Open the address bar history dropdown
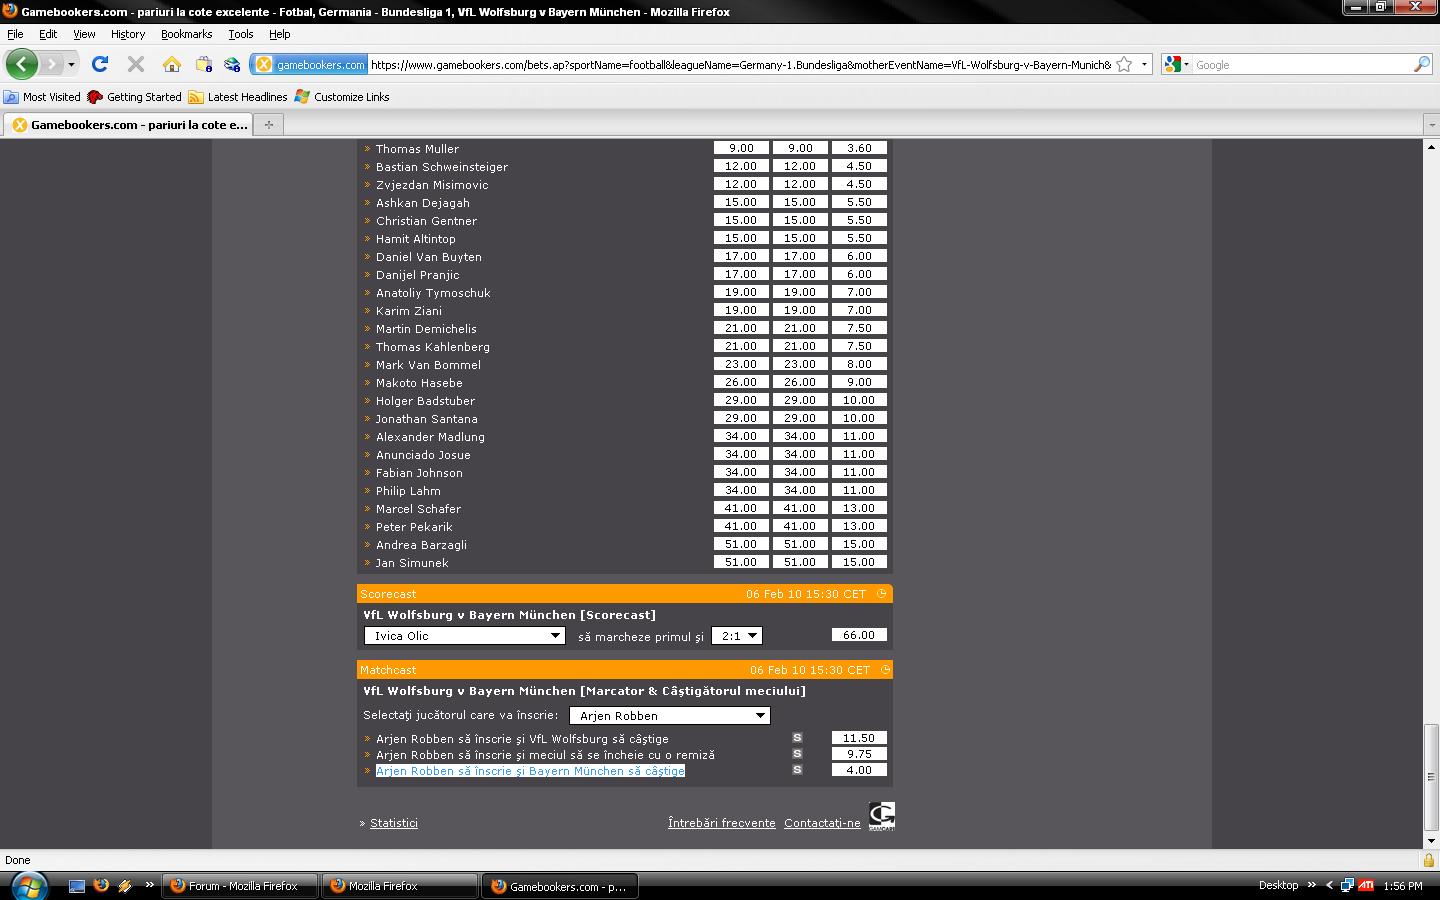 click(1144, 64)
